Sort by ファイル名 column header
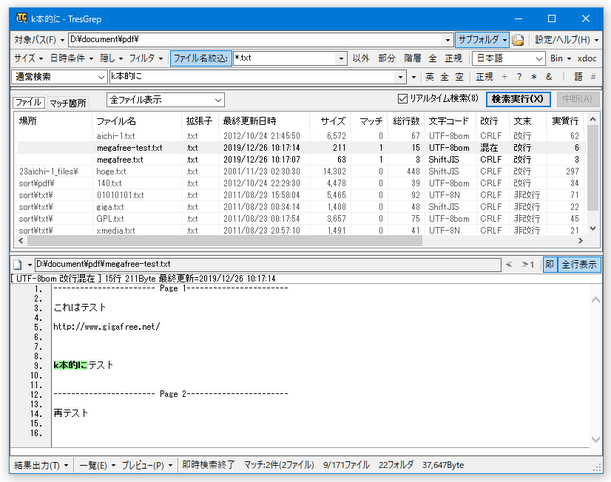 137,121
